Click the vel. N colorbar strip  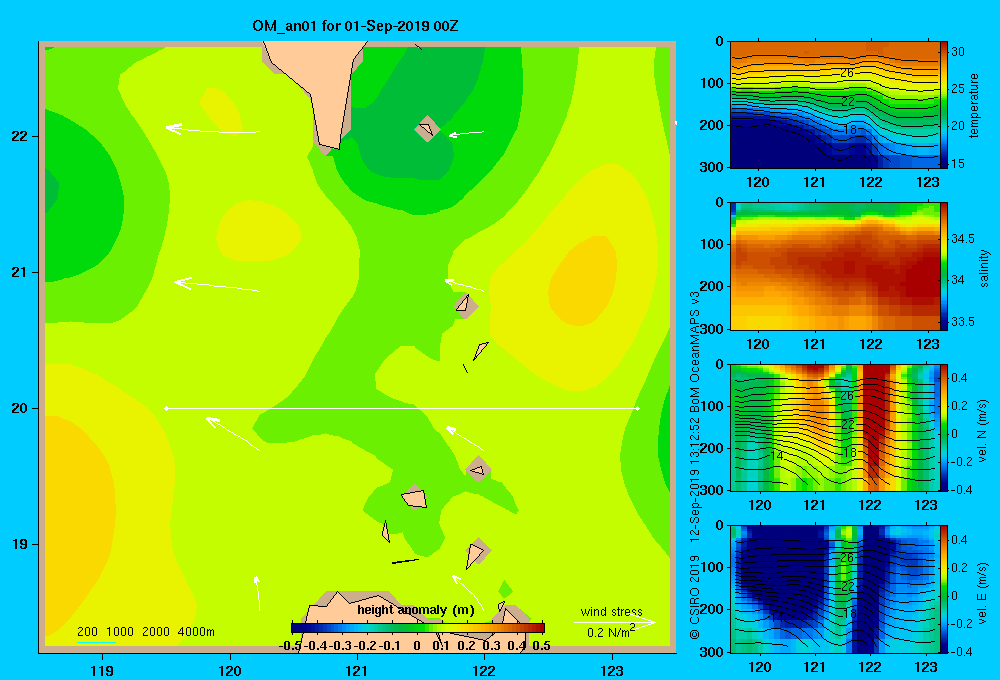[x=944, y=427]
